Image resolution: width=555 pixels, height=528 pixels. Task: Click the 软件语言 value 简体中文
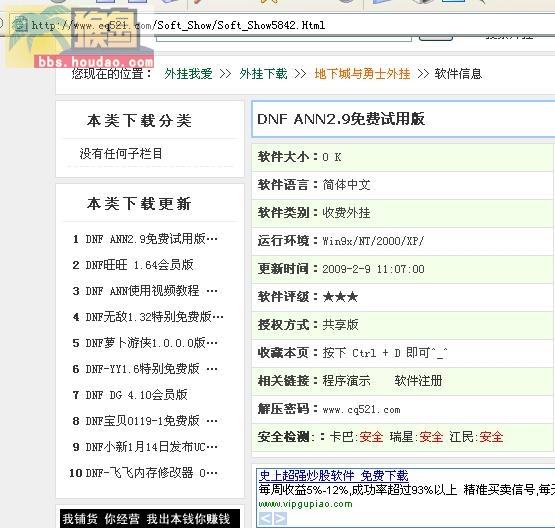[346, 185]
